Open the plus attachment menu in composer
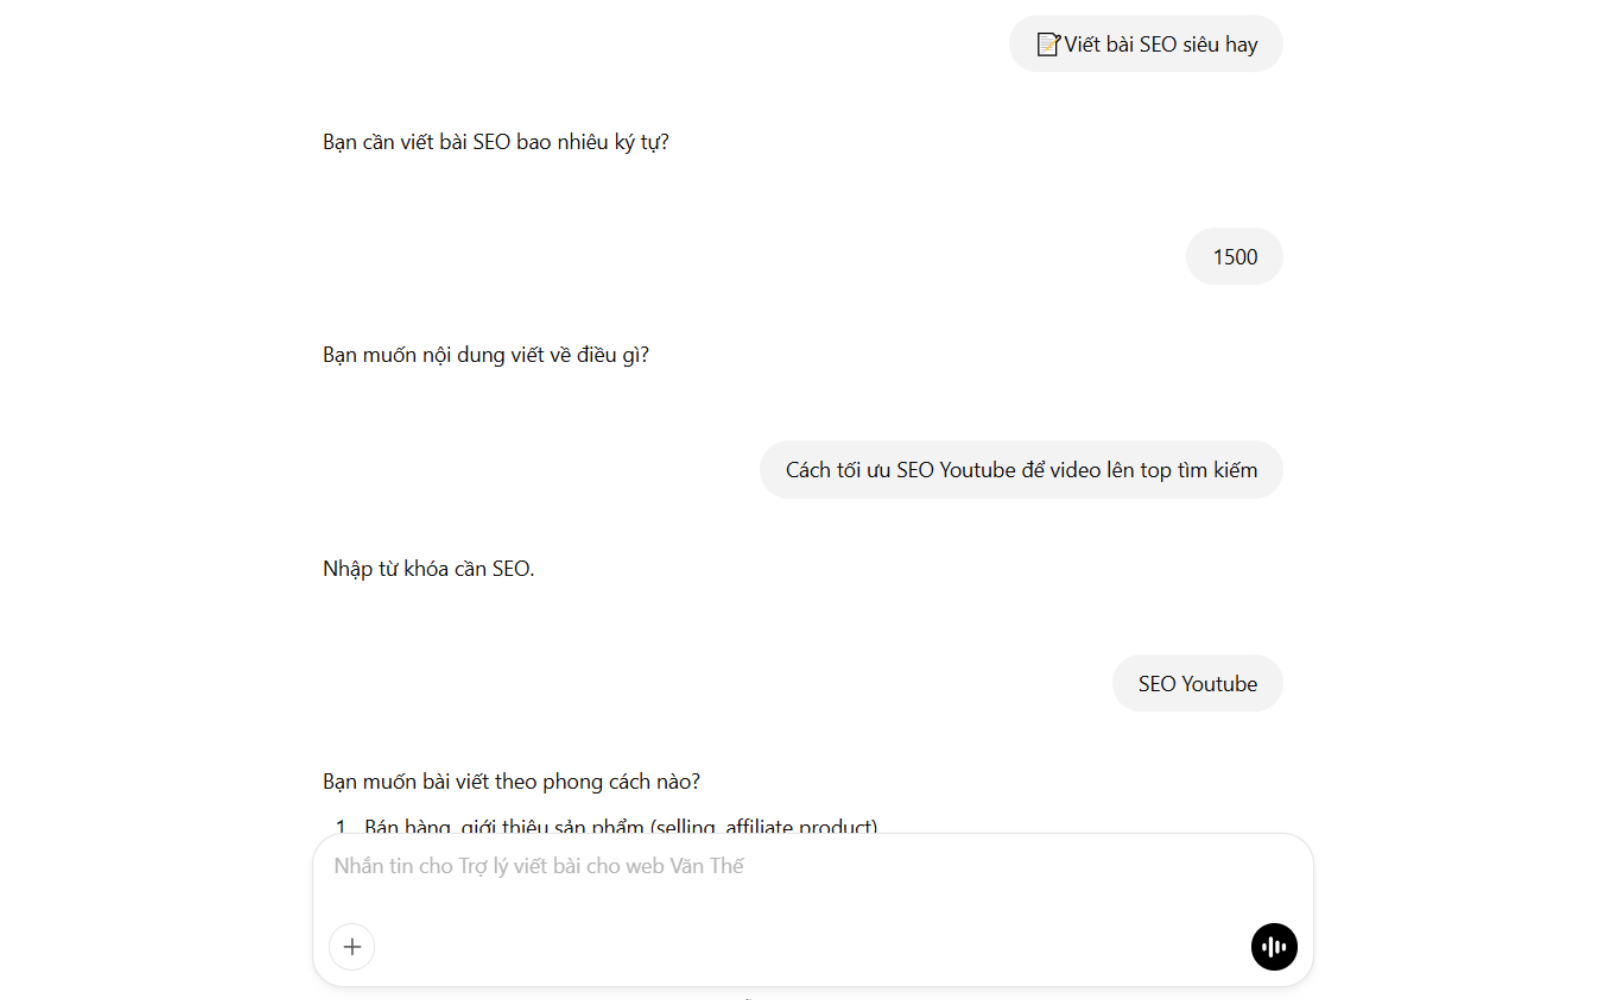Viewport: 1600px width, 1000px height. [x=352, y=946]
